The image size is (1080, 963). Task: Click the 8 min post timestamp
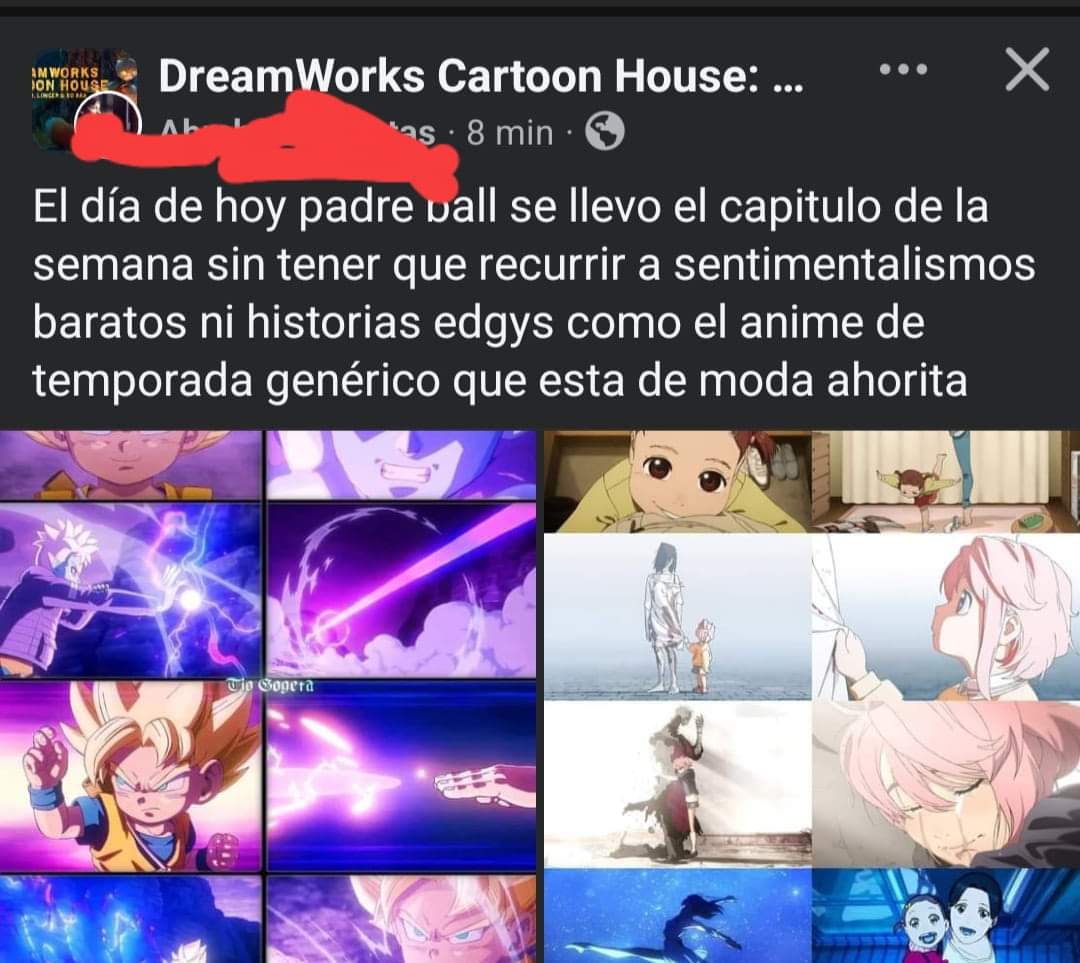click(510, 132)
